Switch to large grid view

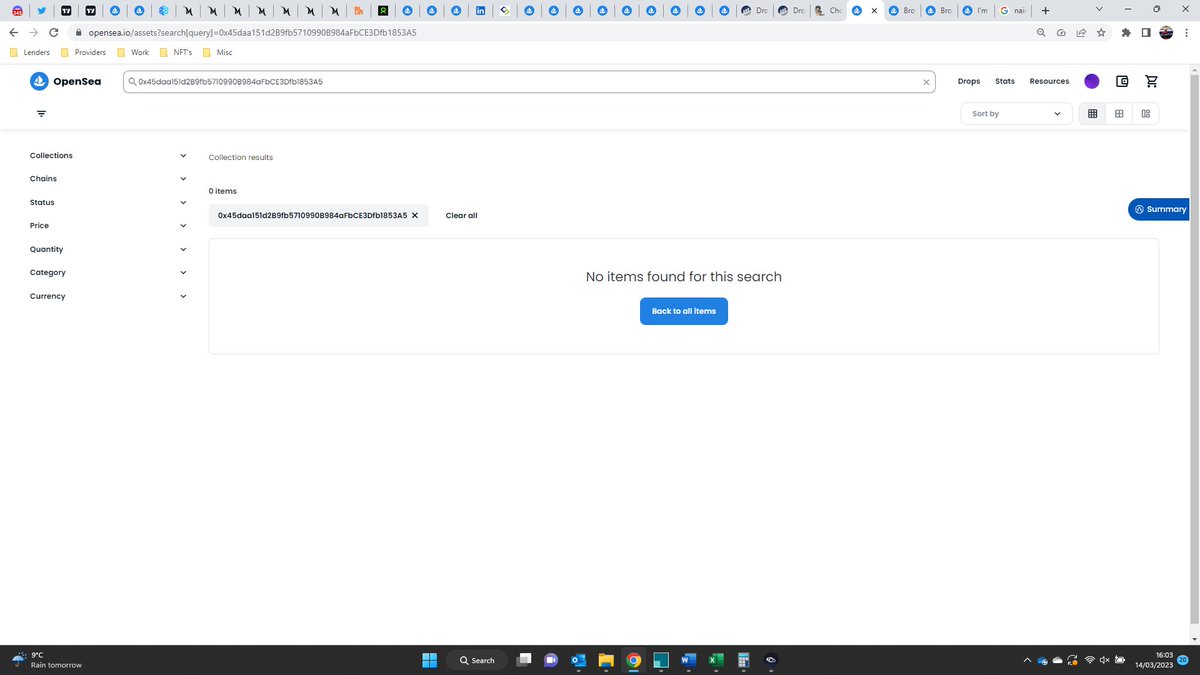coord(1119,113)
